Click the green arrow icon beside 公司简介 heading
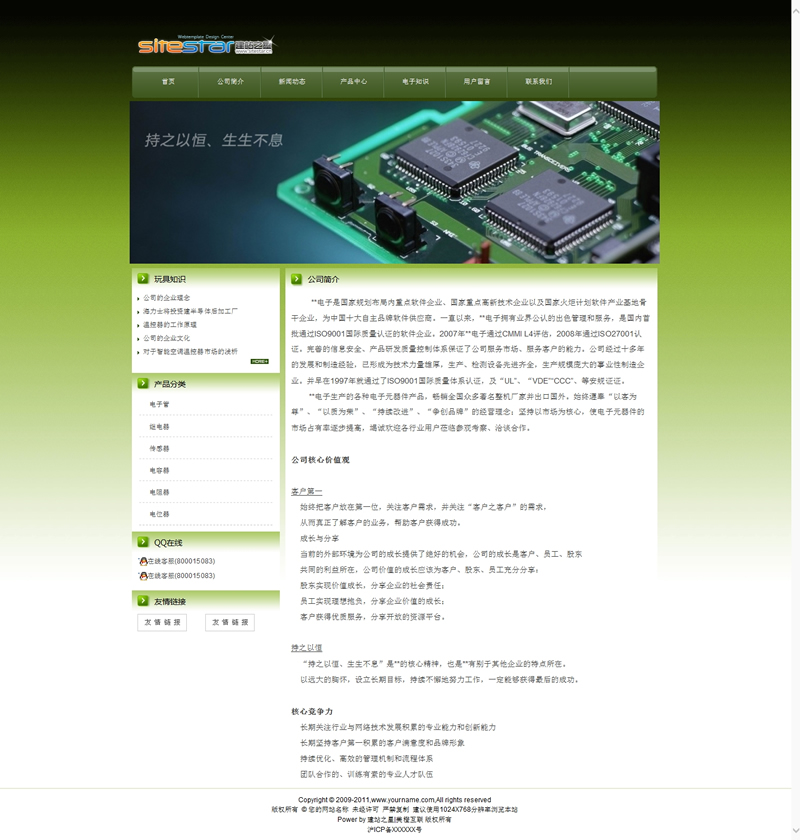This screenshot has height=840, width=800. click(297, 279)
